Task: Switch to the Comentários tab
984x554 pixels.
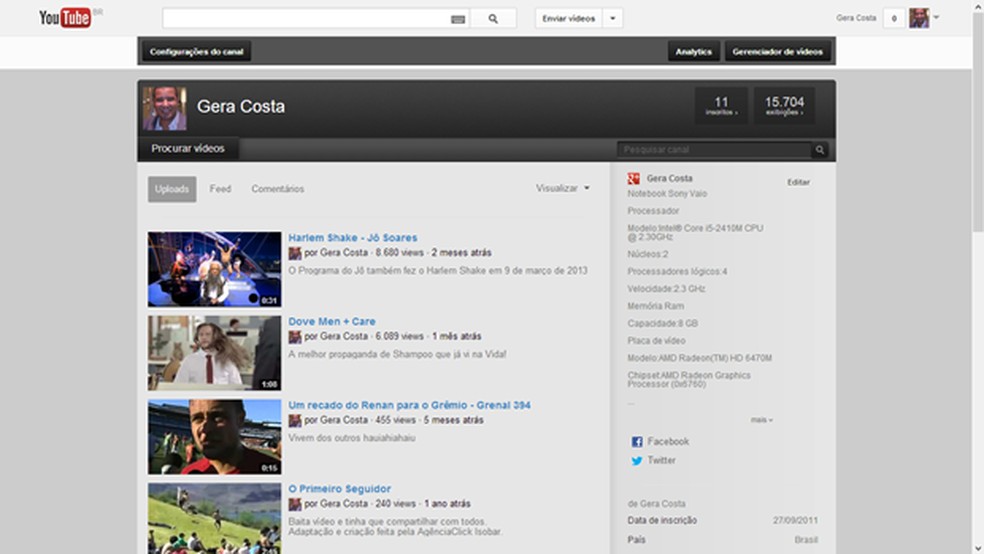Action: pyautogui.click(x=278, y=189)
